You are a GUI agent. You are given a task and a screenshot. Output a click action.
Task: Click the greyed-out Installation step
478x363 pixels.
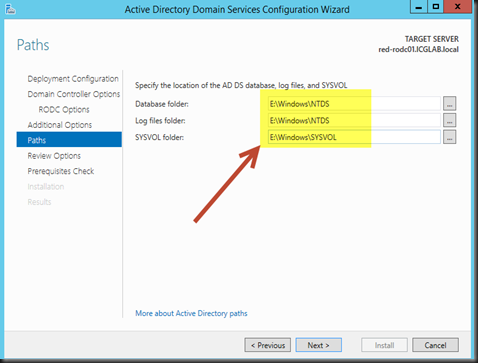[46, 186]
